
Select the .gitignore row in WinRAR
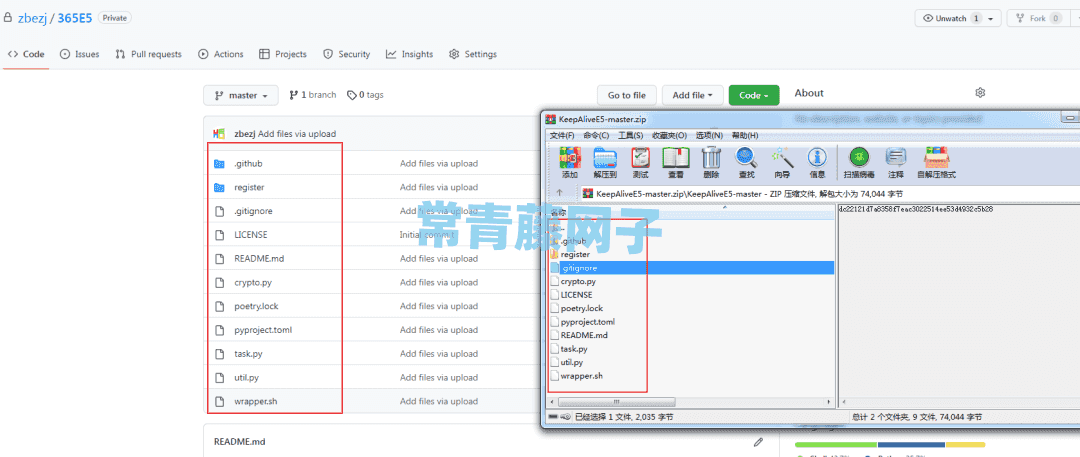tap(691, 268)
